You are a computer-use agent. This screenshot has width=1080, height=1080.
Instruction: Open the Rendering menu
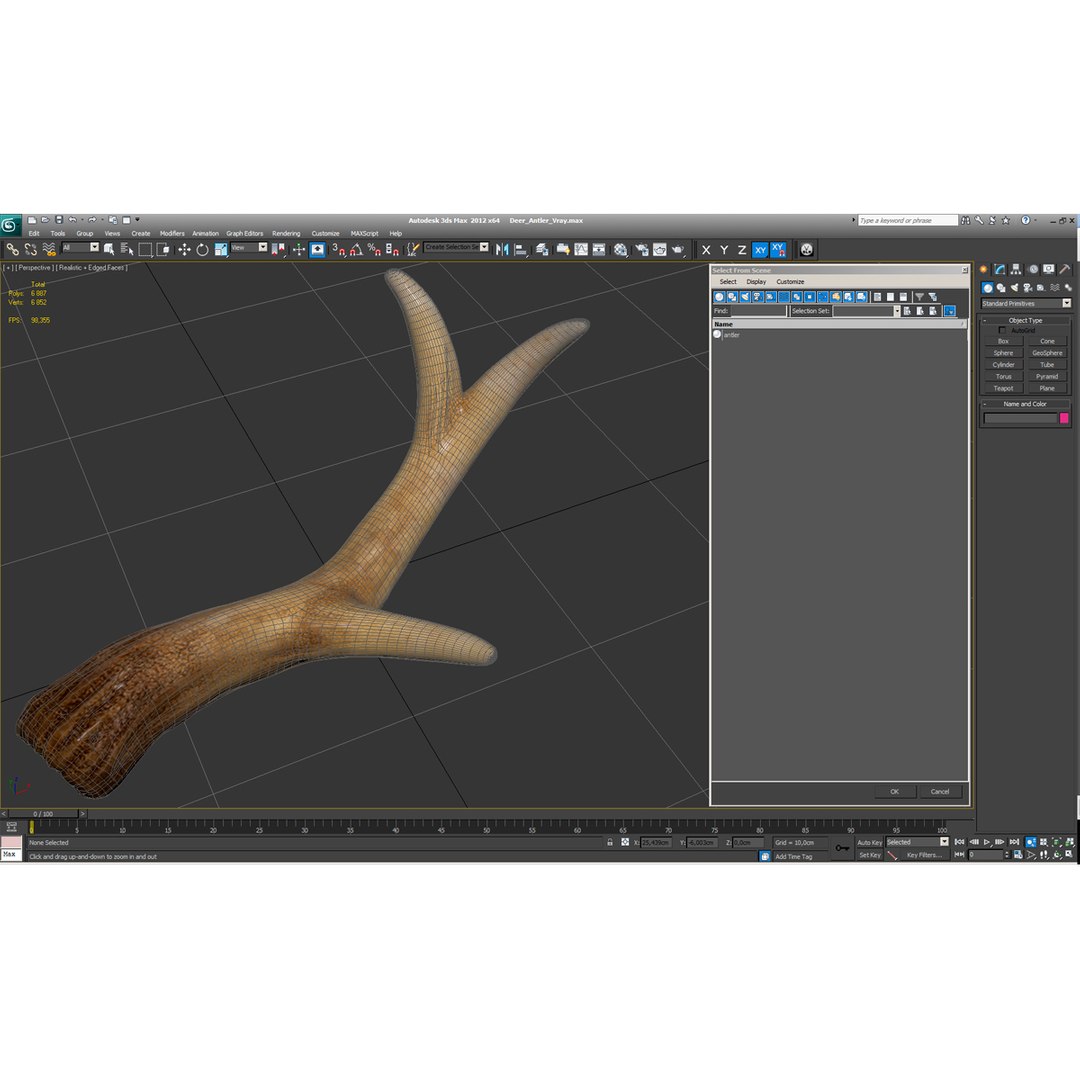[286, 233]
